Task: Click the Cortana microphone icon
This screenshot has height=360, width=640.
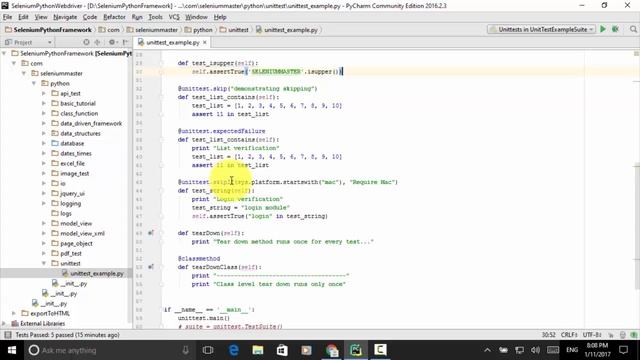Action: point(185,350)
